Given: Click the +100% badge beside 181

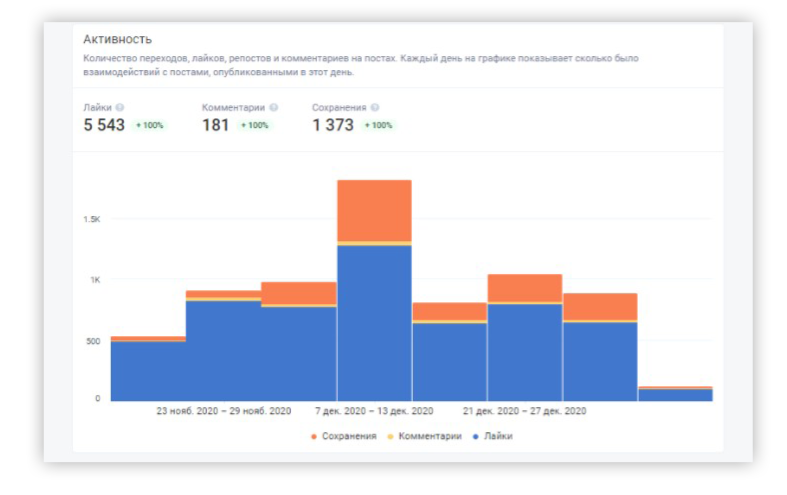Looking at the screenshot, I should (x=254, y=125).
